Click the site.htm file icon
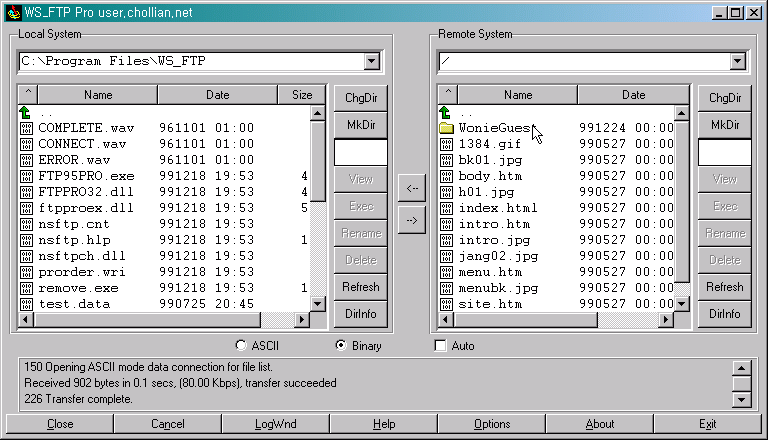The height and width of the screenshot is (440, 768). pos(446,304)
